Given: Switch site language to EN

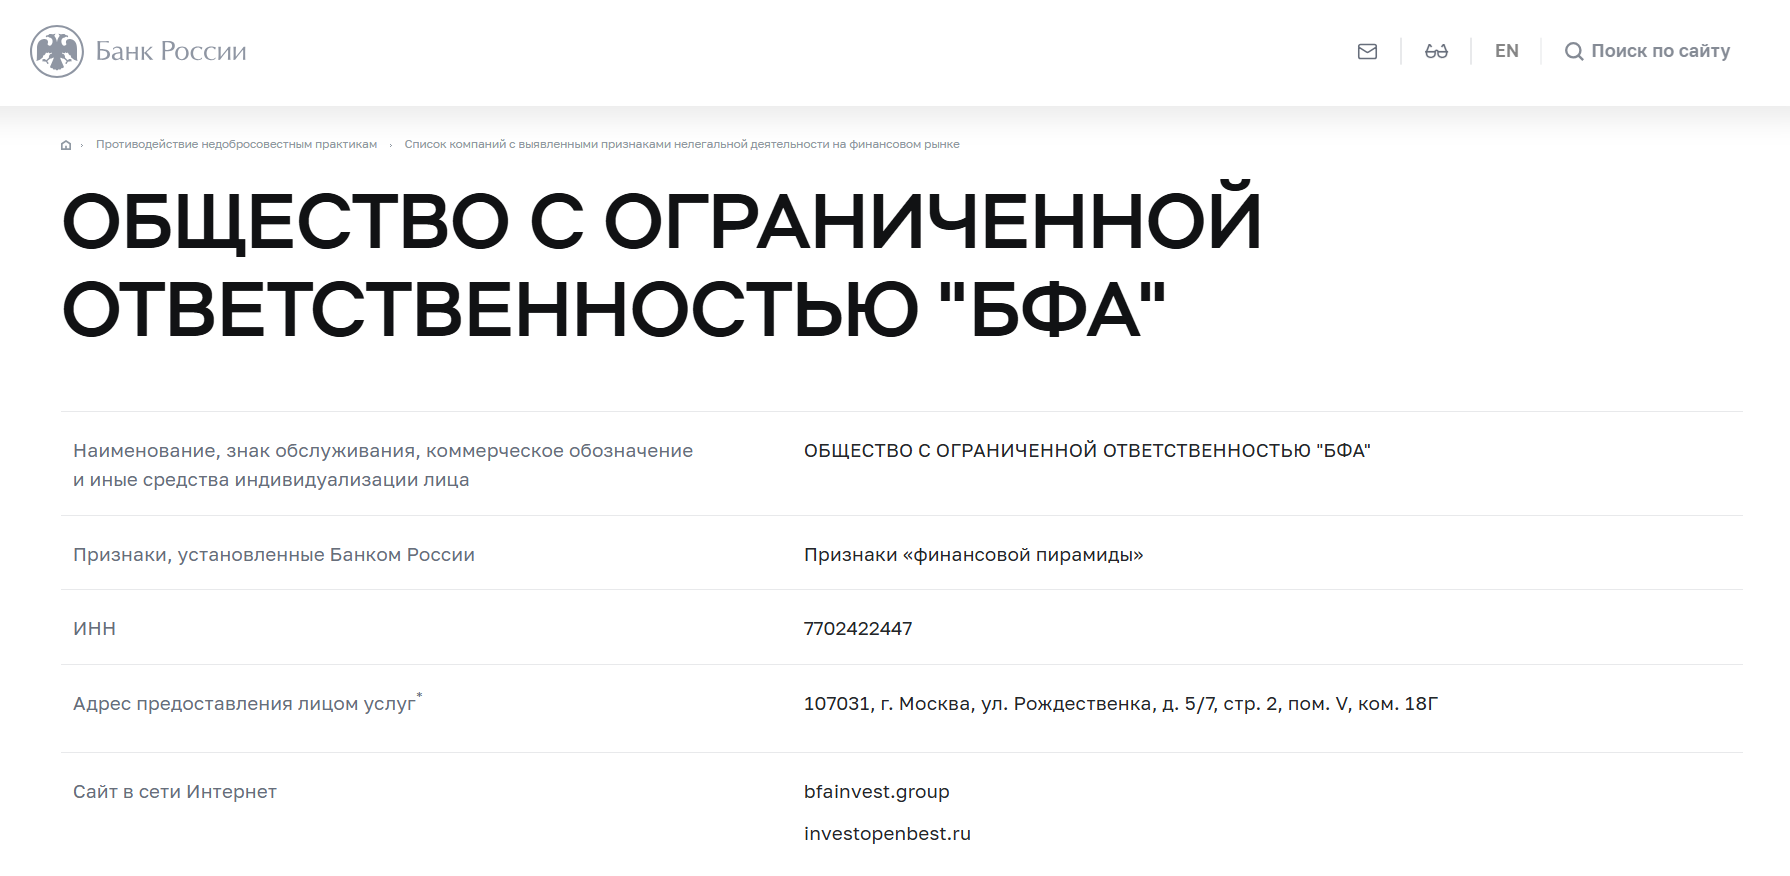Looking at the screenshot, I should point(1506,51).
